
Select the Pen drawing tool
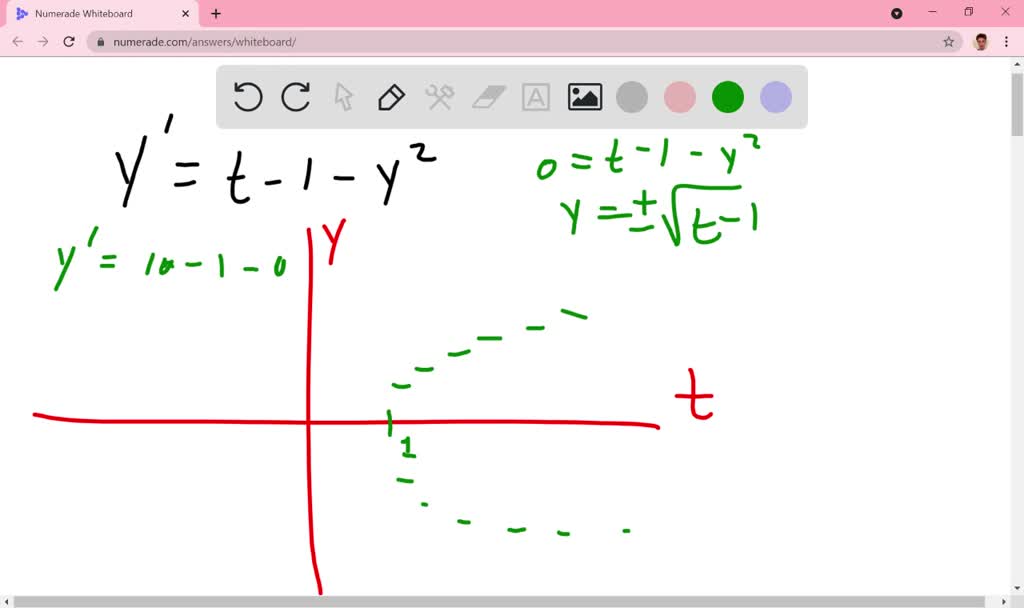pos(390,97)
